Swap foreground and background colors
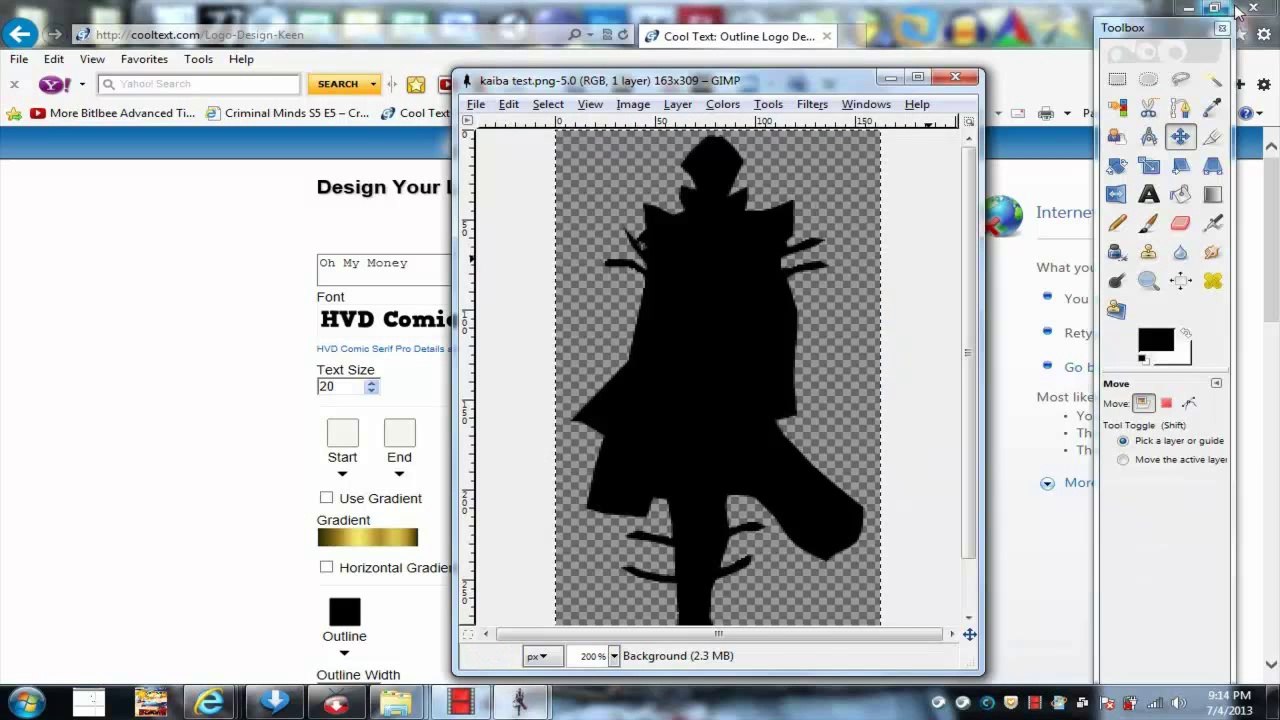Screen dimensions: 1280x720 tap(1186, 332)
